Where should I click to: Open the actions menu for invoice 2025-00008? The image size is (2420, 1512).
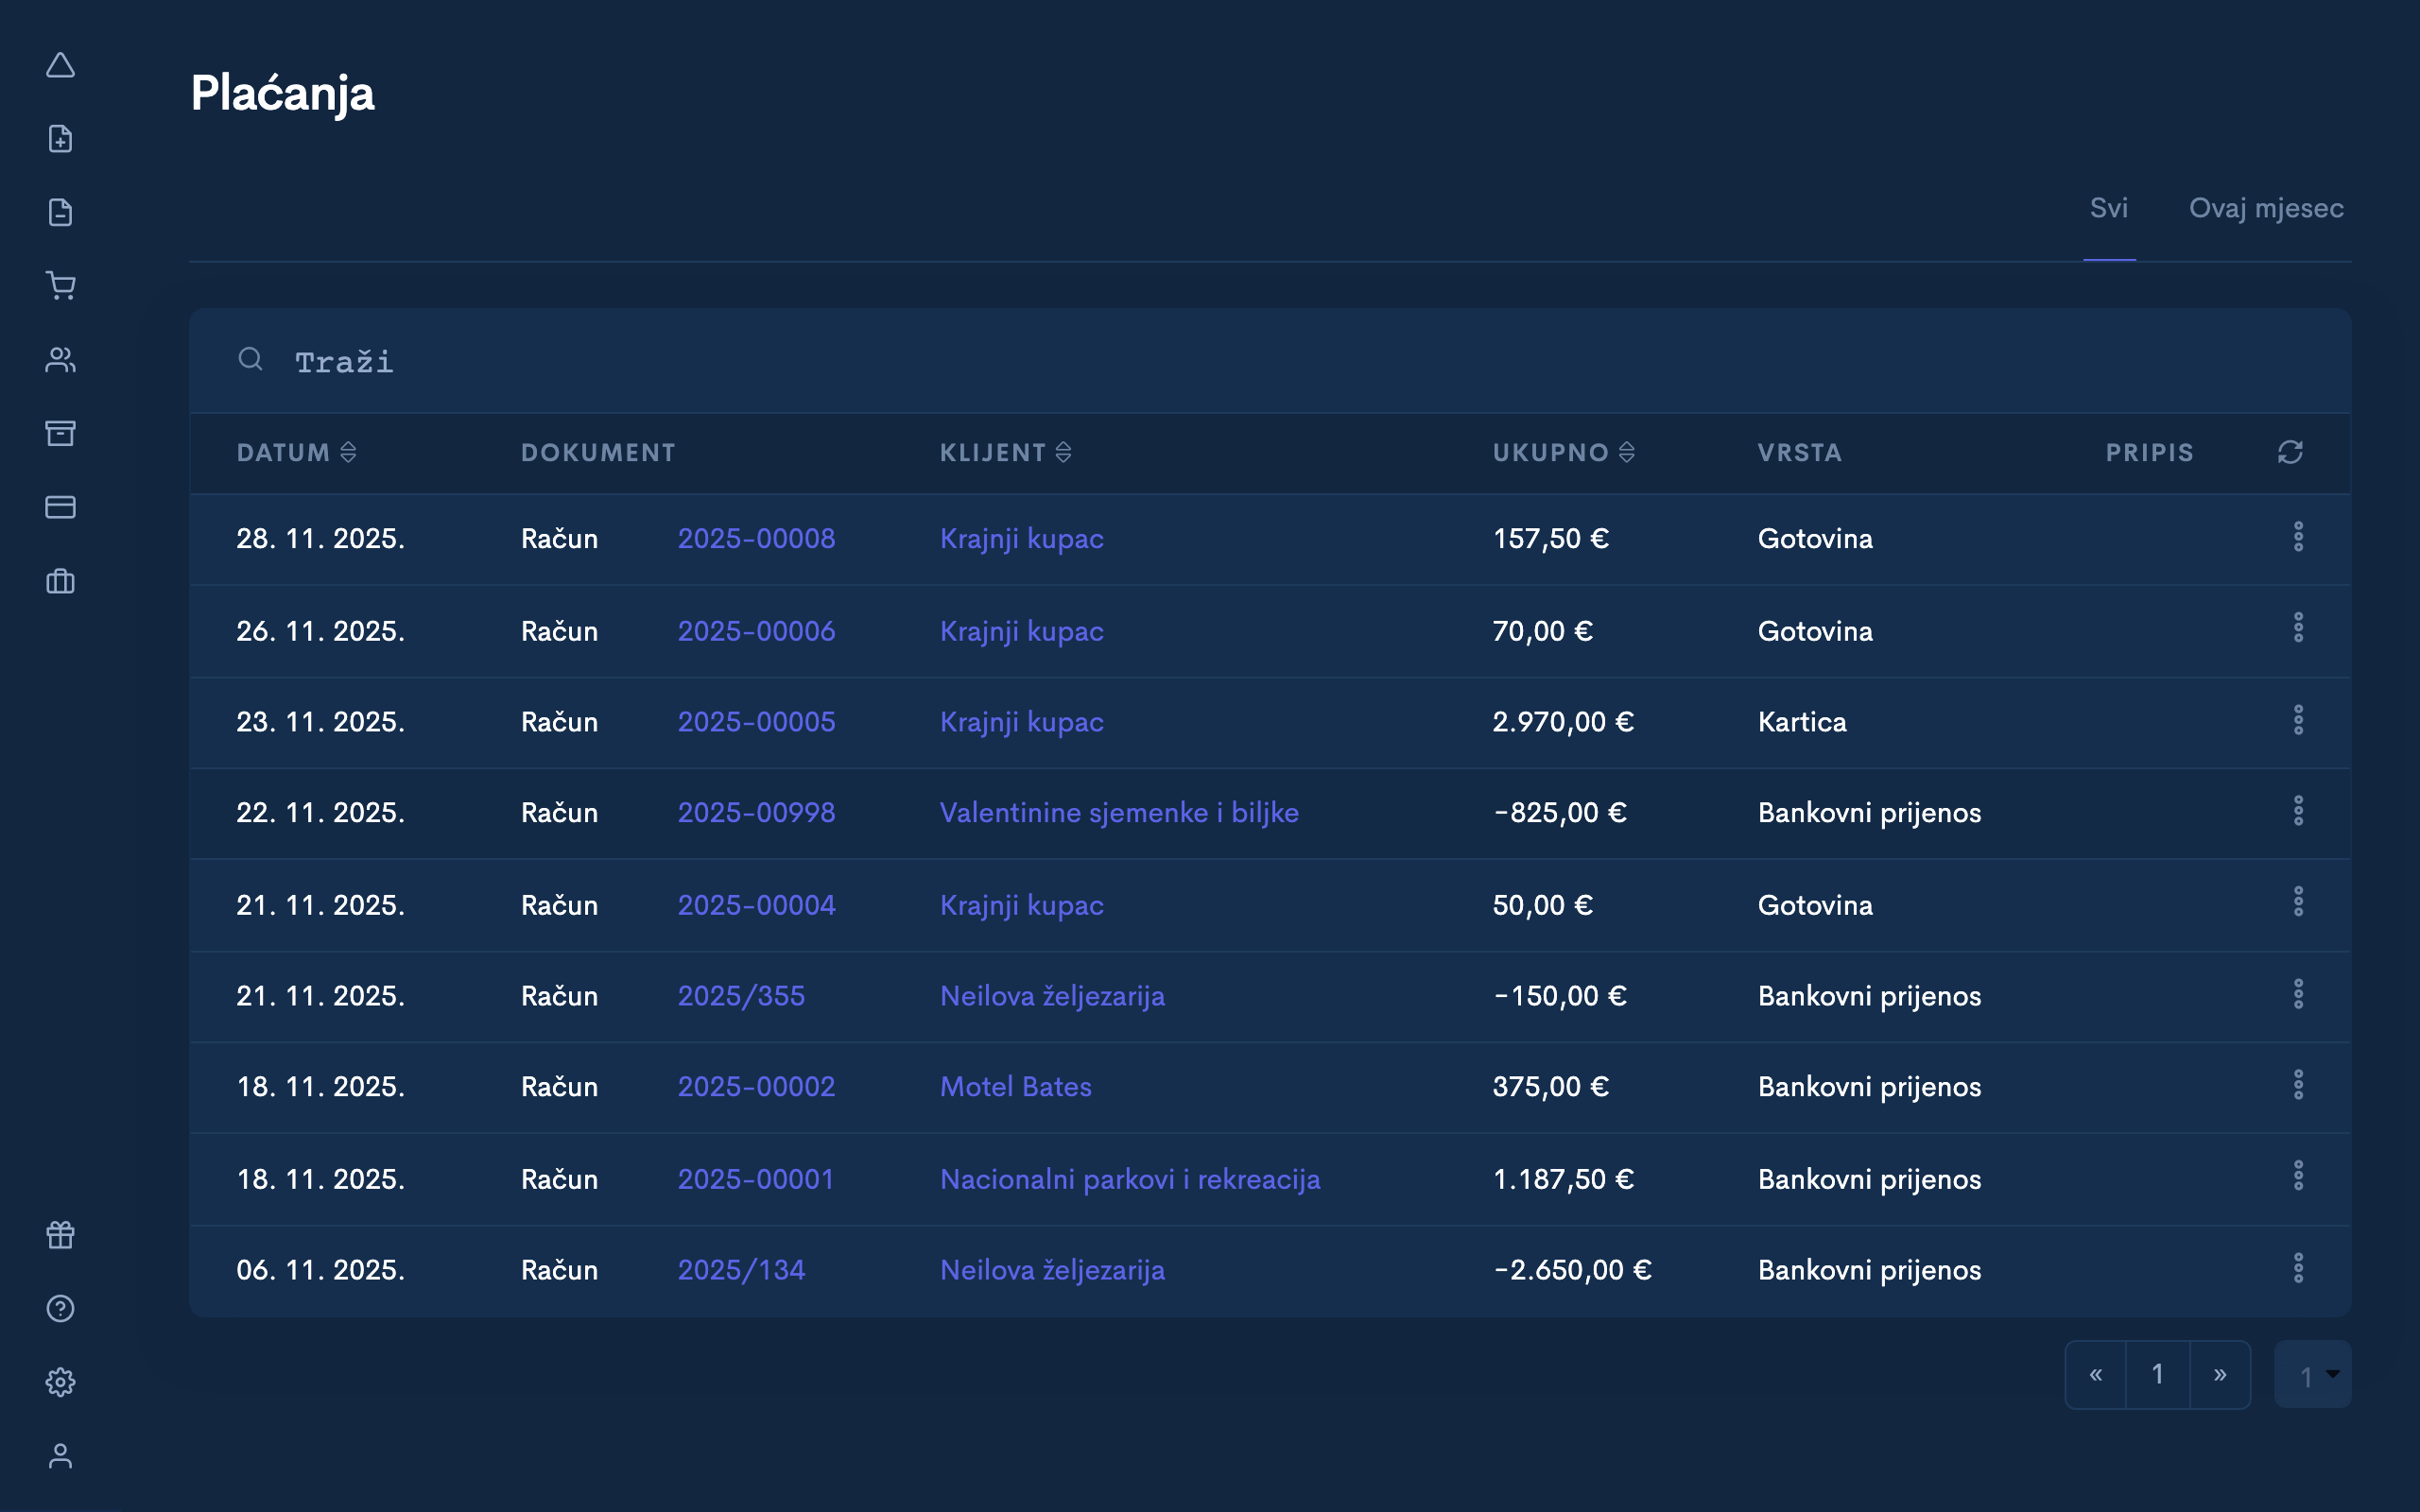pyautogui.click(x=2300, y=537)
